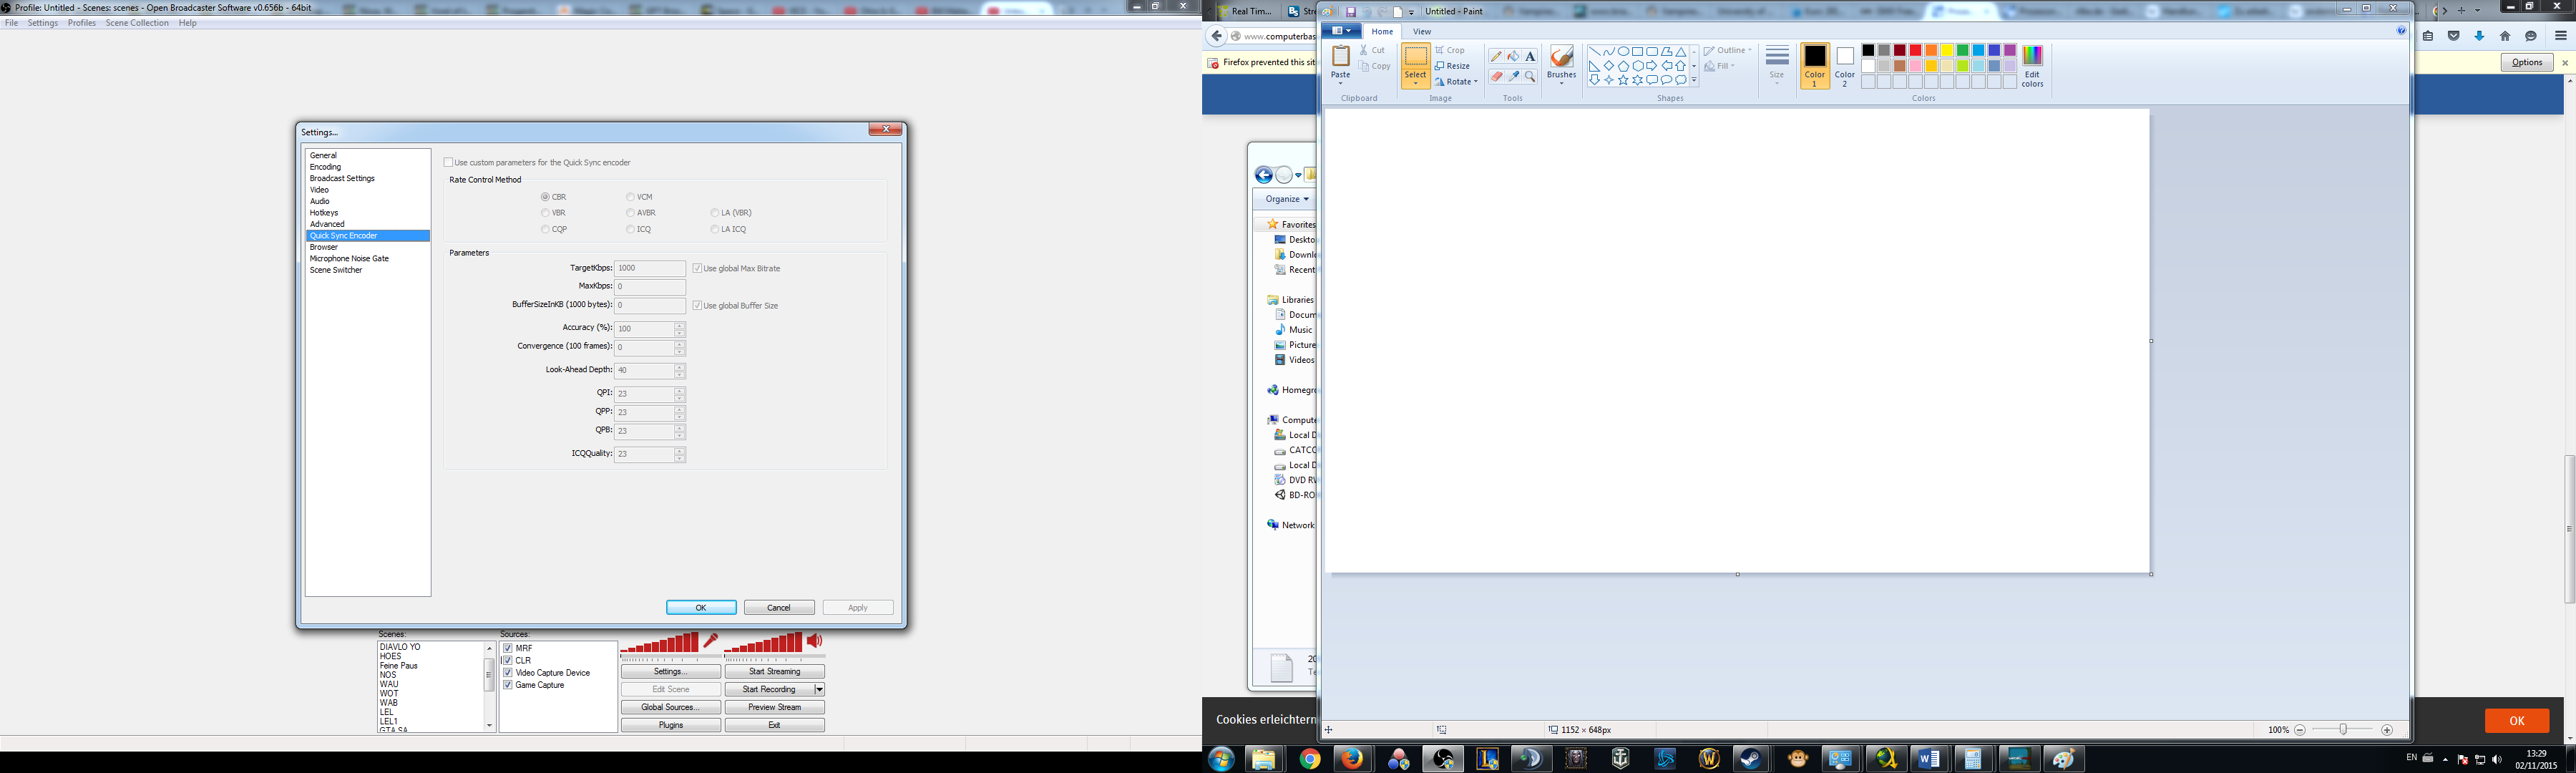Pick the red color swatch

[x=1915, y=51]
